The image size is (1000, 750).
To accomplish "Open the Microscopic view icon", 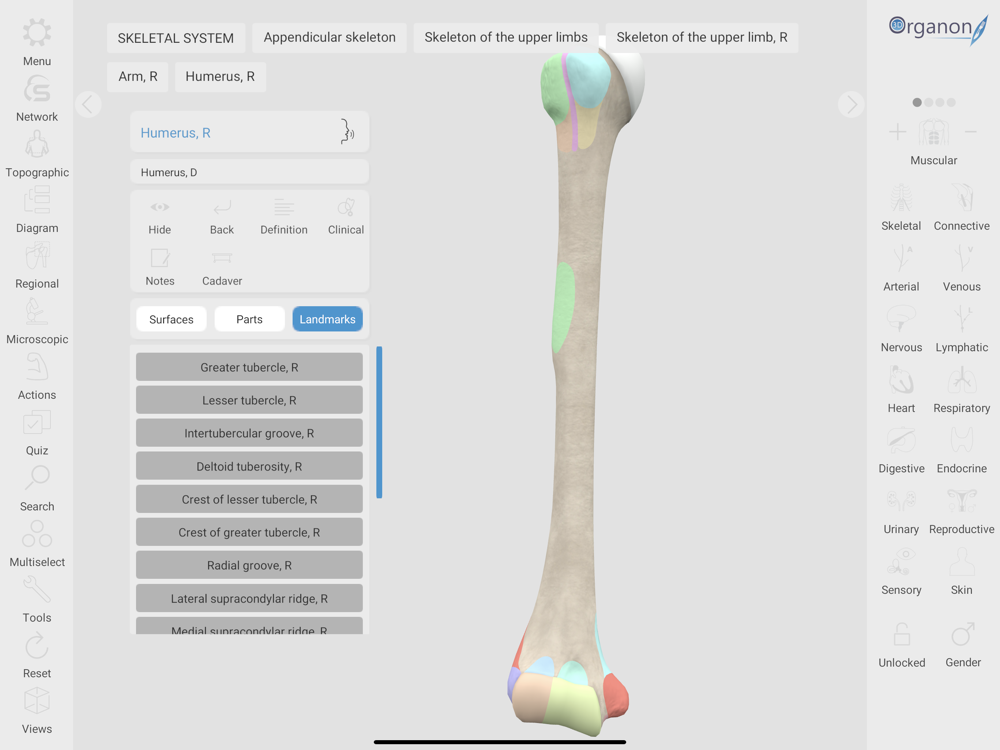I will click(x=37, y=311).
